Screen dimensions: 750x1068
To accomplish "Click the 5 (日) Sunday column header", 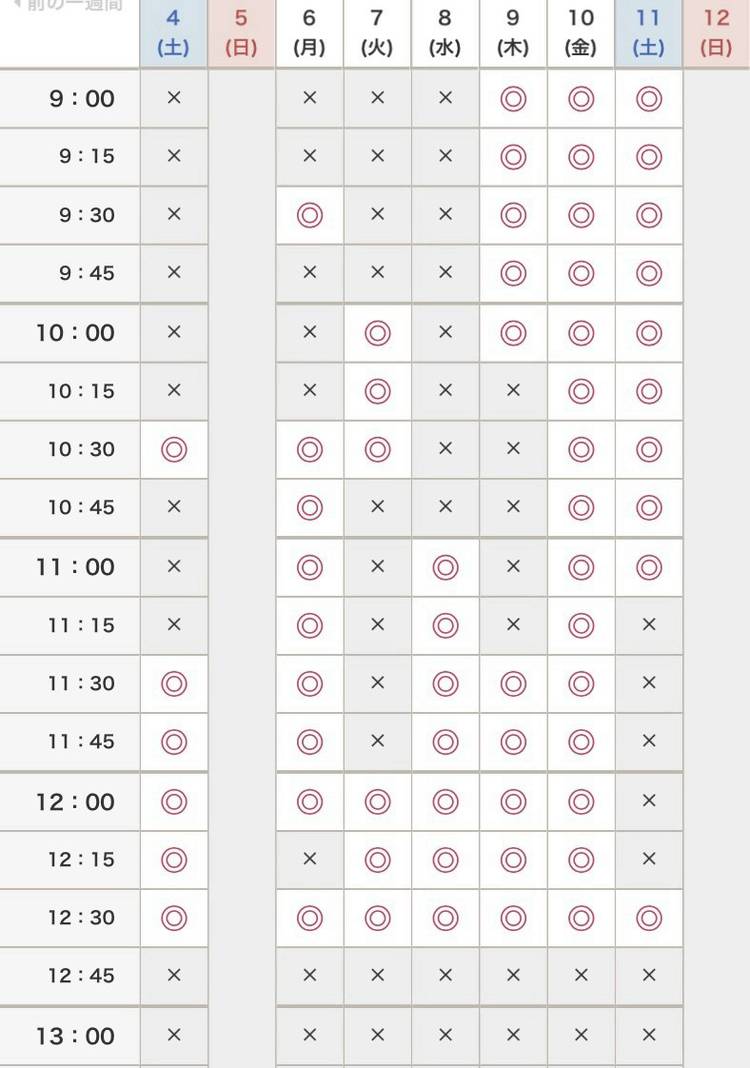I will tap(241, 33).
